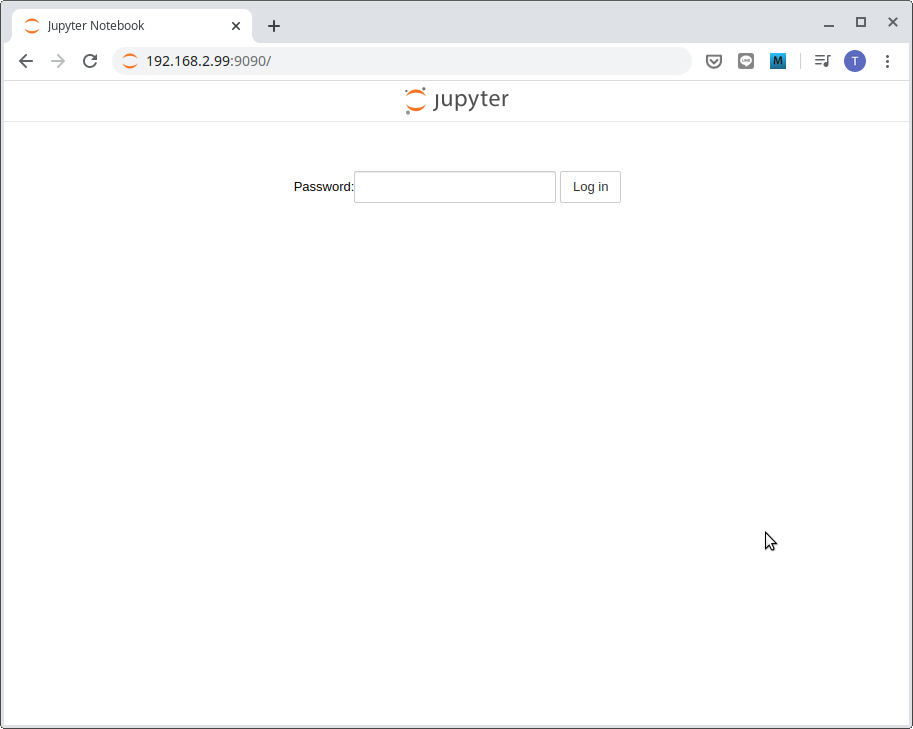This screenshot has height=729, width=913.
Task: Go back to the previous page
Action: pos(26,61)
